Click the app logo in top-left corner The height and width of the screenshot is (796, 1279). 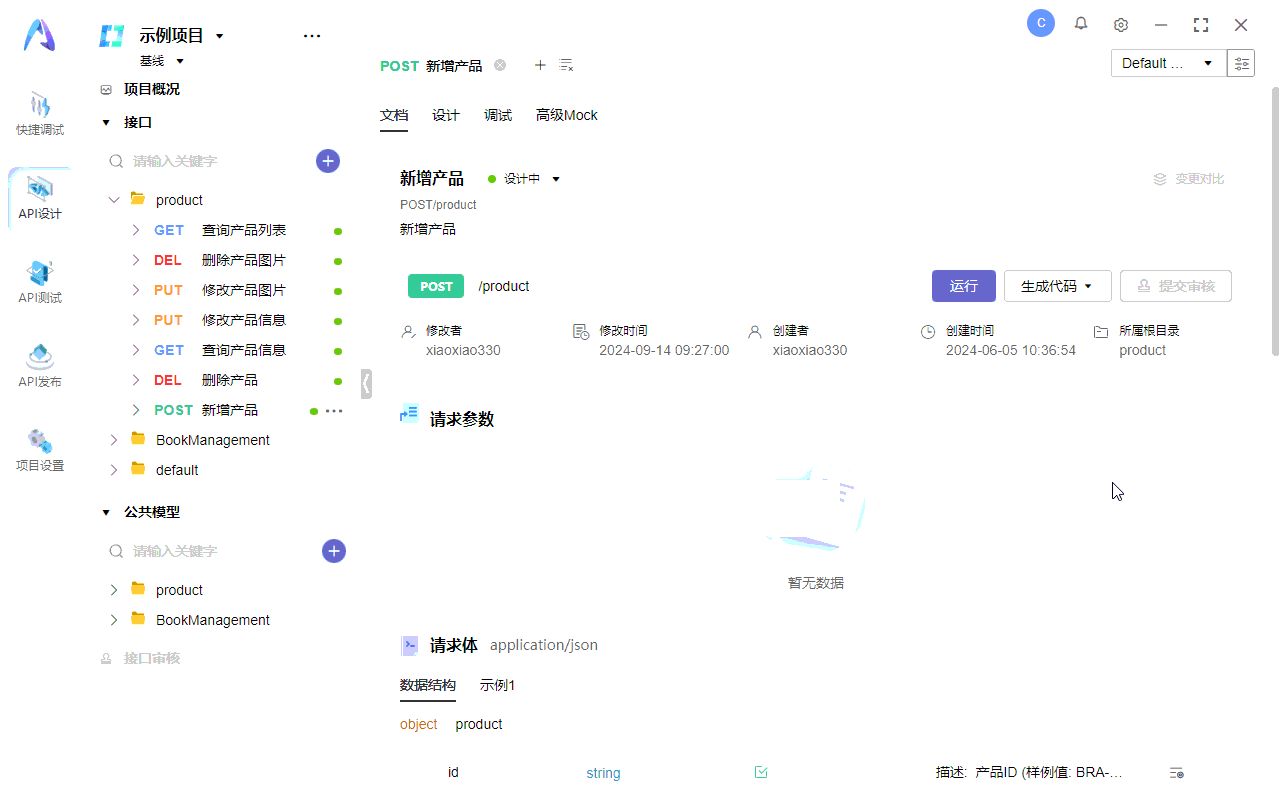tap(40, 35)
